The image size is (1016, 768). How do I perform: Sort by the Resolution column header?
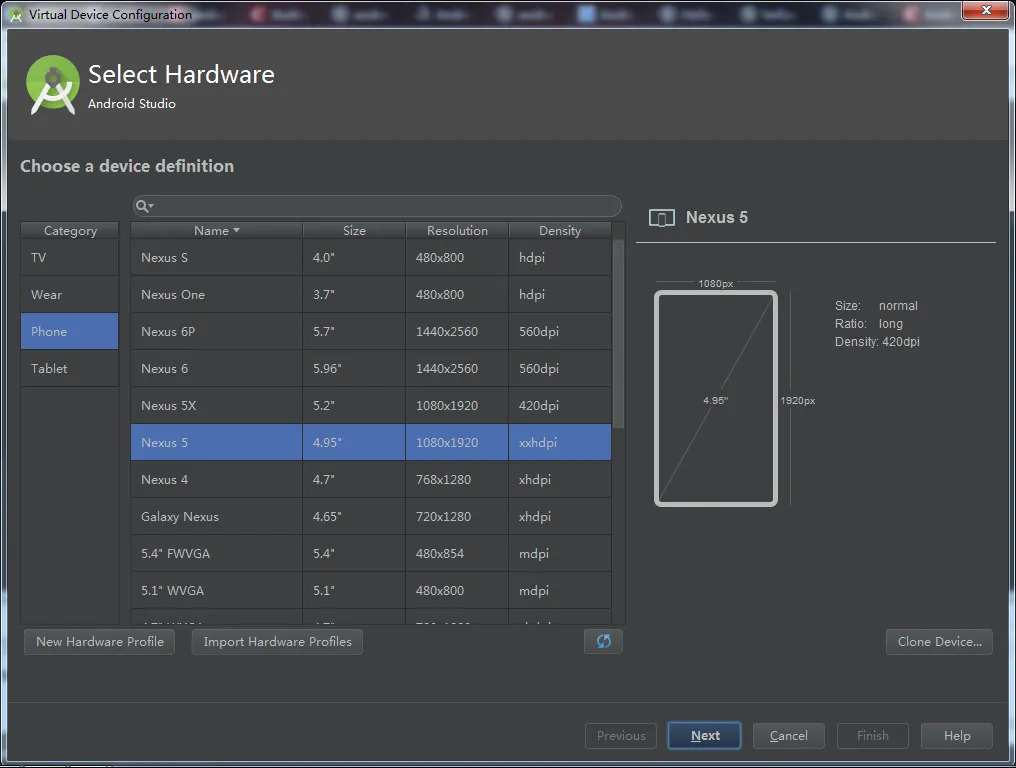[x=457, y=231]
